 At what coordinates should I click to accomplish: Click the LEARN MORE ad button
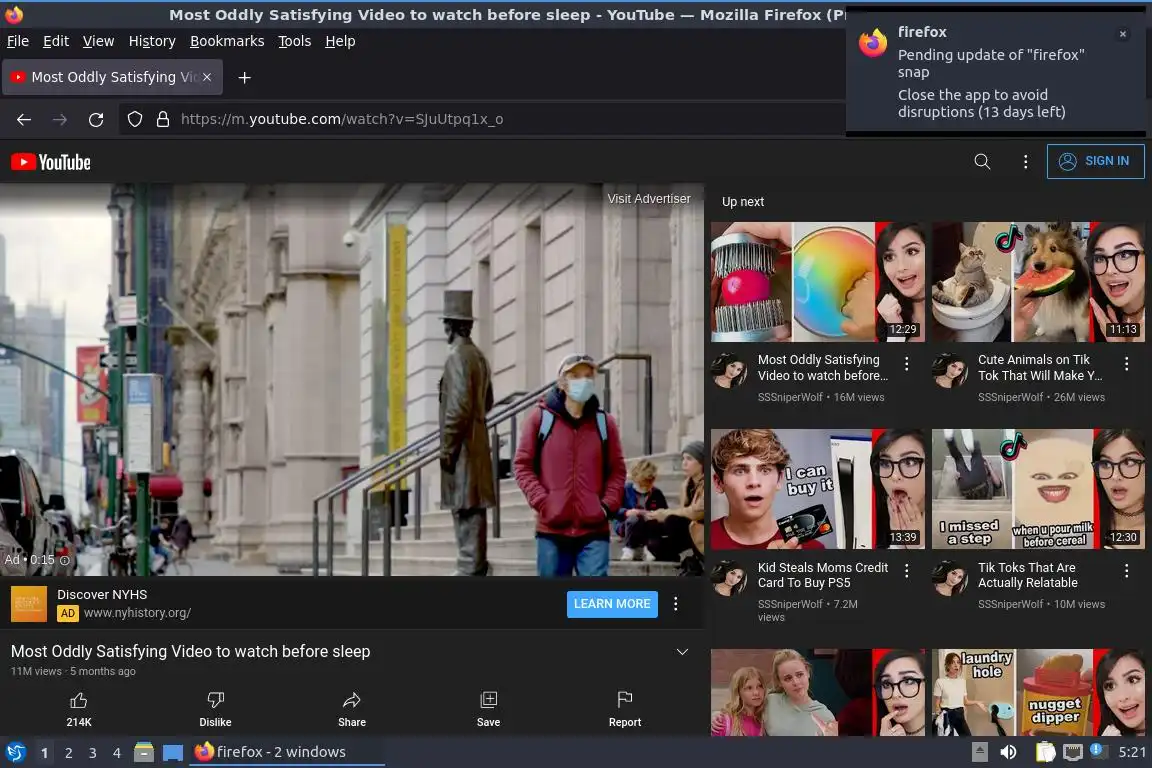pyautogui.click(x=612, y=604)
